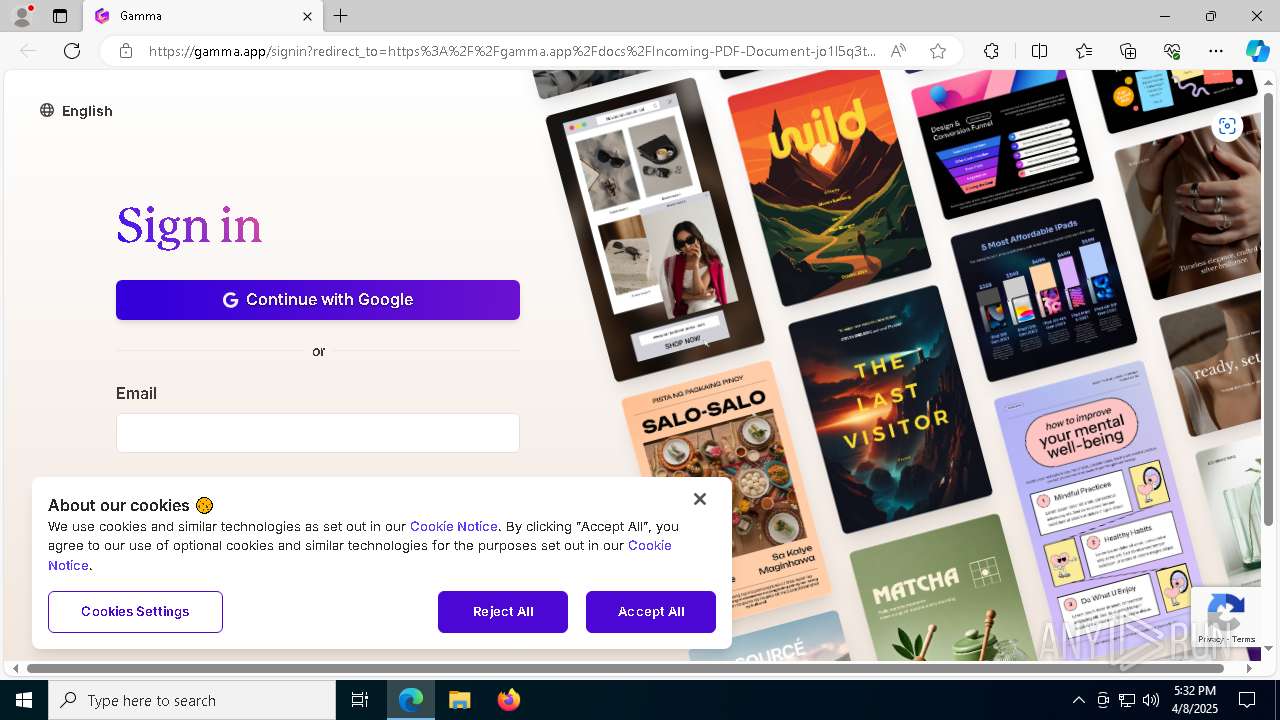Open Copilot sidebar icon
Viewport: 1280px width, 720px height.
(x=1257, y=51)
